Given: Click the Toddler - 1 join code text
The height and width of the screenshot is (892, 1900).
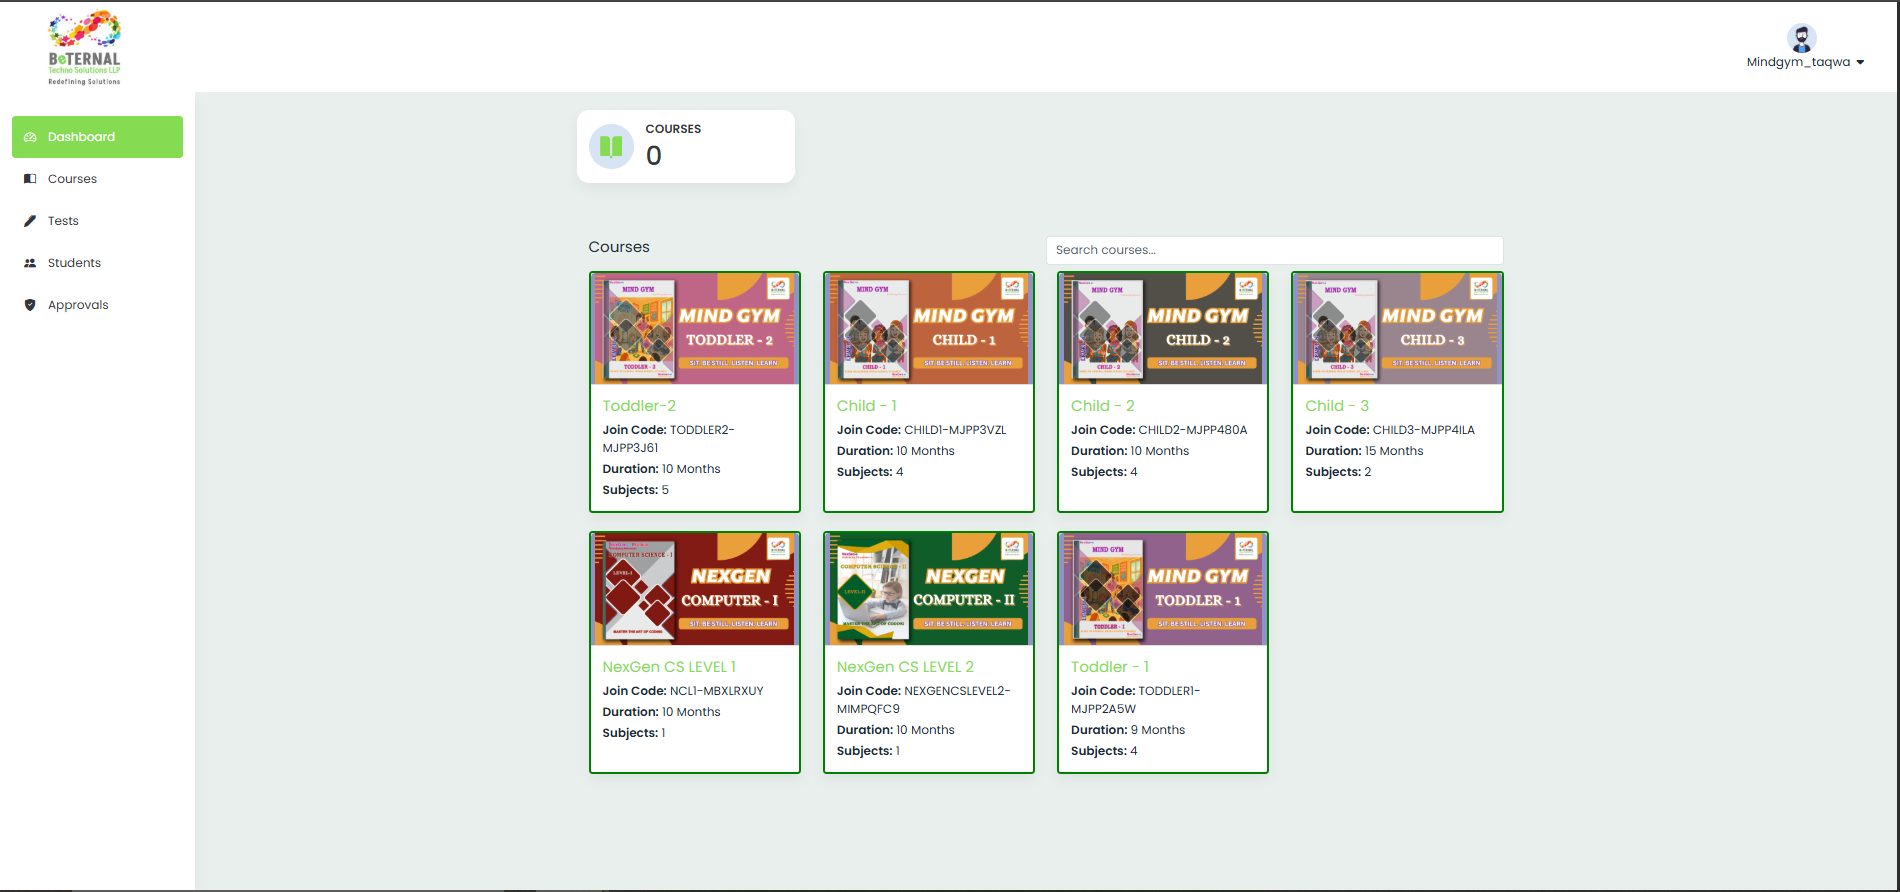Looking at the screenshot, I should click(1135, 700).
